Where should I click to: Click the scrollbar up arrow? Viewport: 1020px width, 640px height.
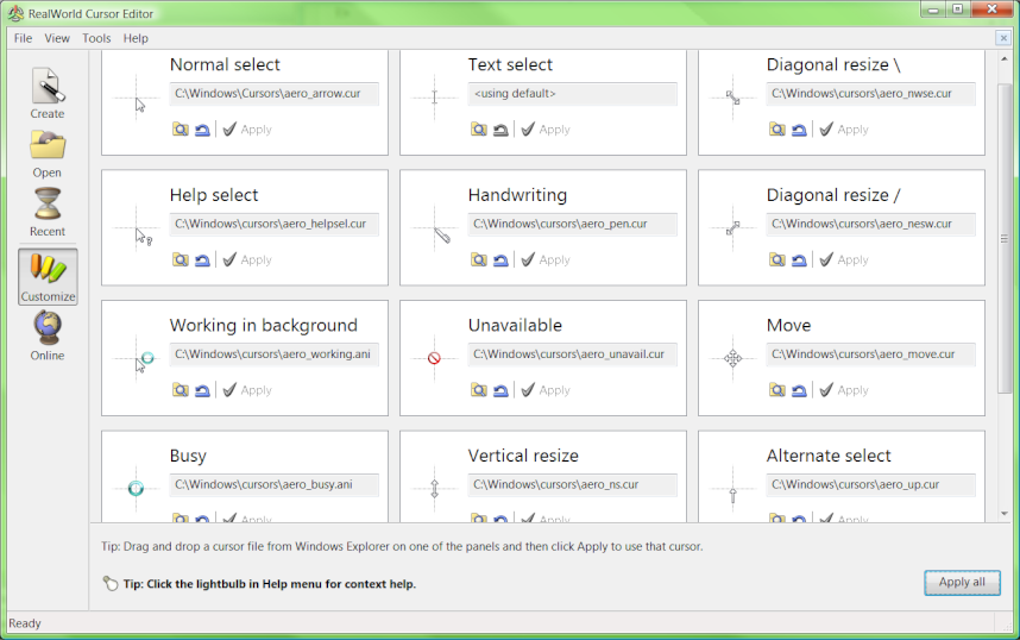tap(1004, 59)
